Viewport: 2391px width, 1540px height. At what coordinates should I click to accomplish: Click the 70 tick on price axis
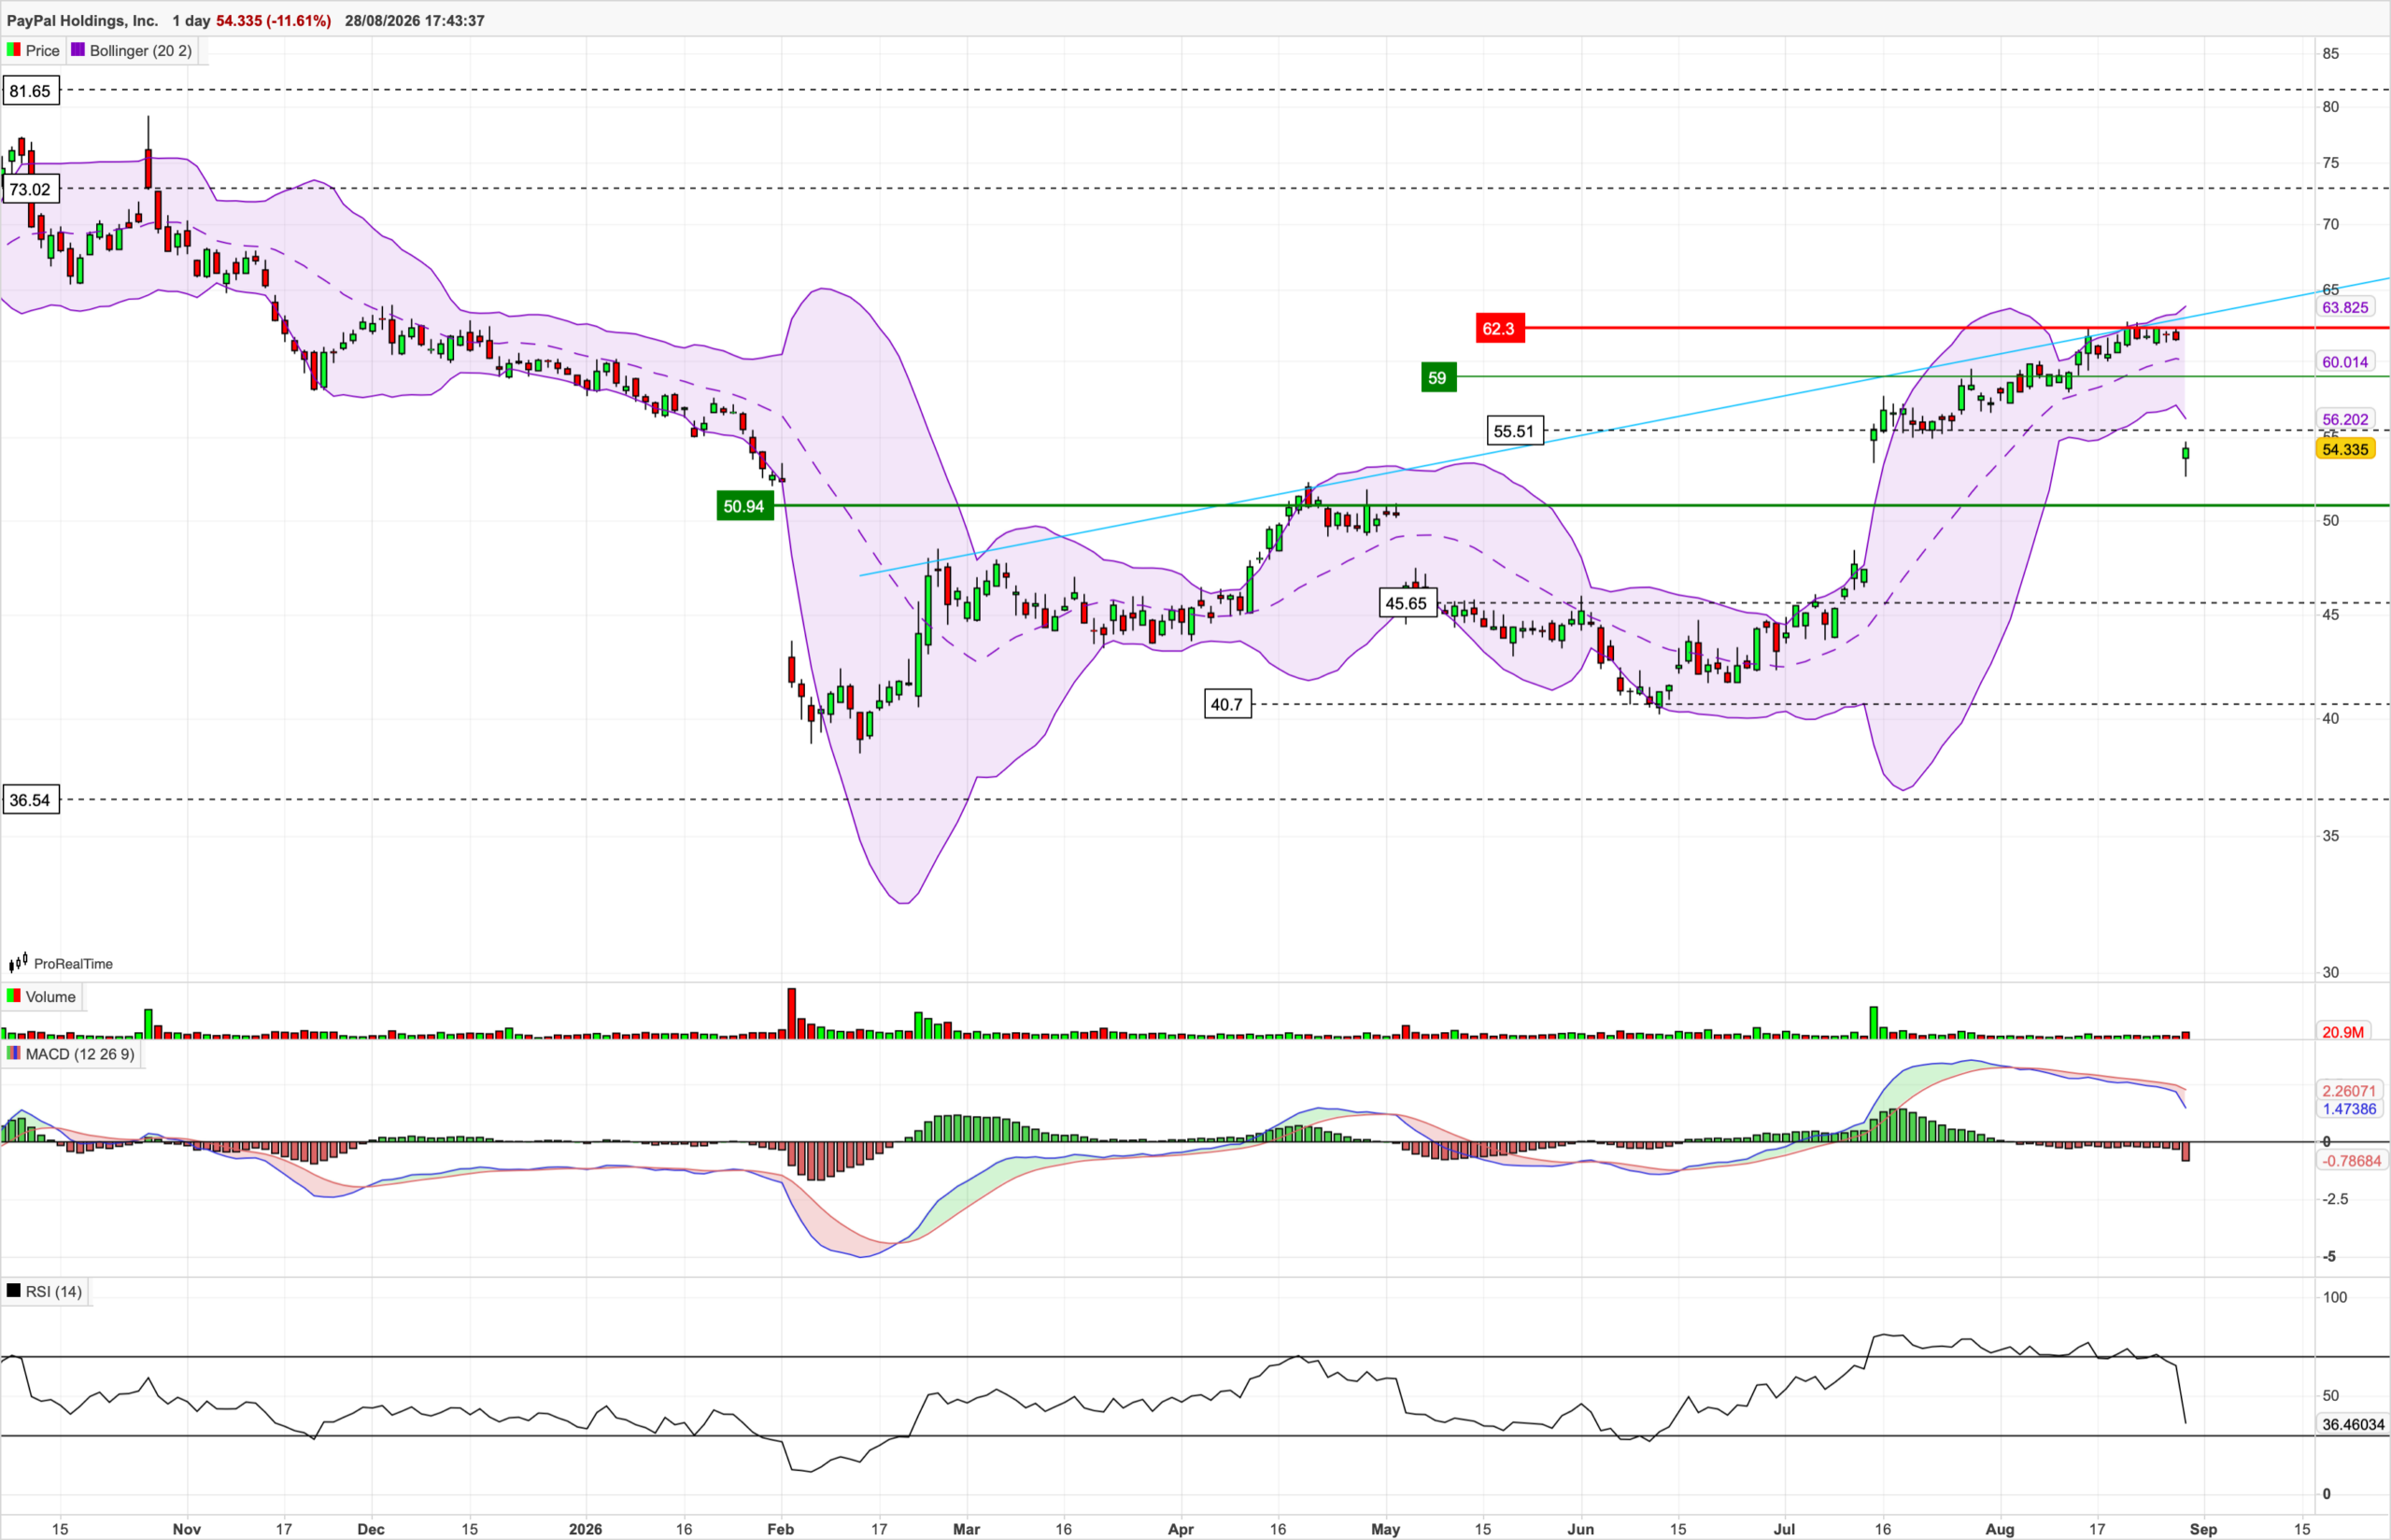click(2331, 225)
